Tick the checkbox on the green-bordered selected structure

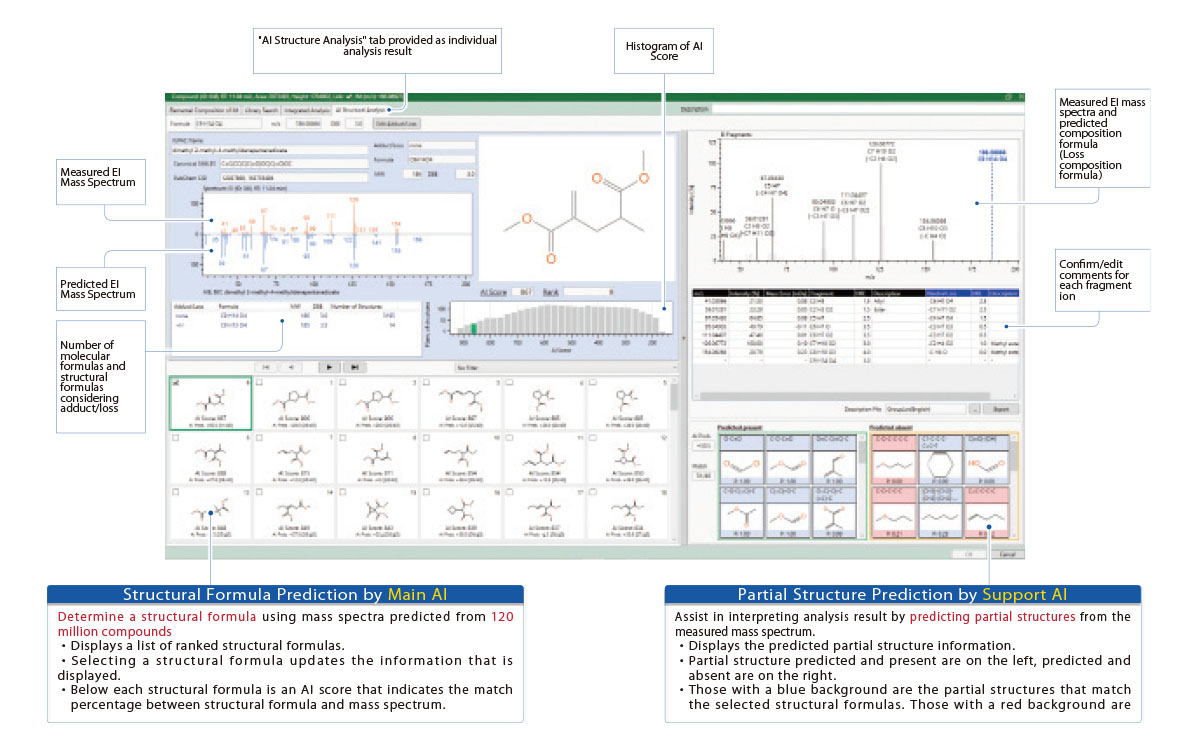[176, 383]
